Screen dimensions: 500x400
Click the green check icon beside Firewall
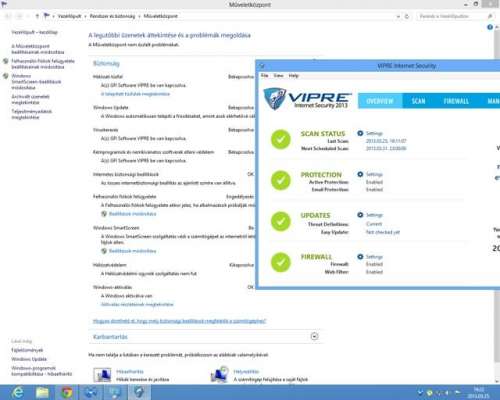[281, 262]
